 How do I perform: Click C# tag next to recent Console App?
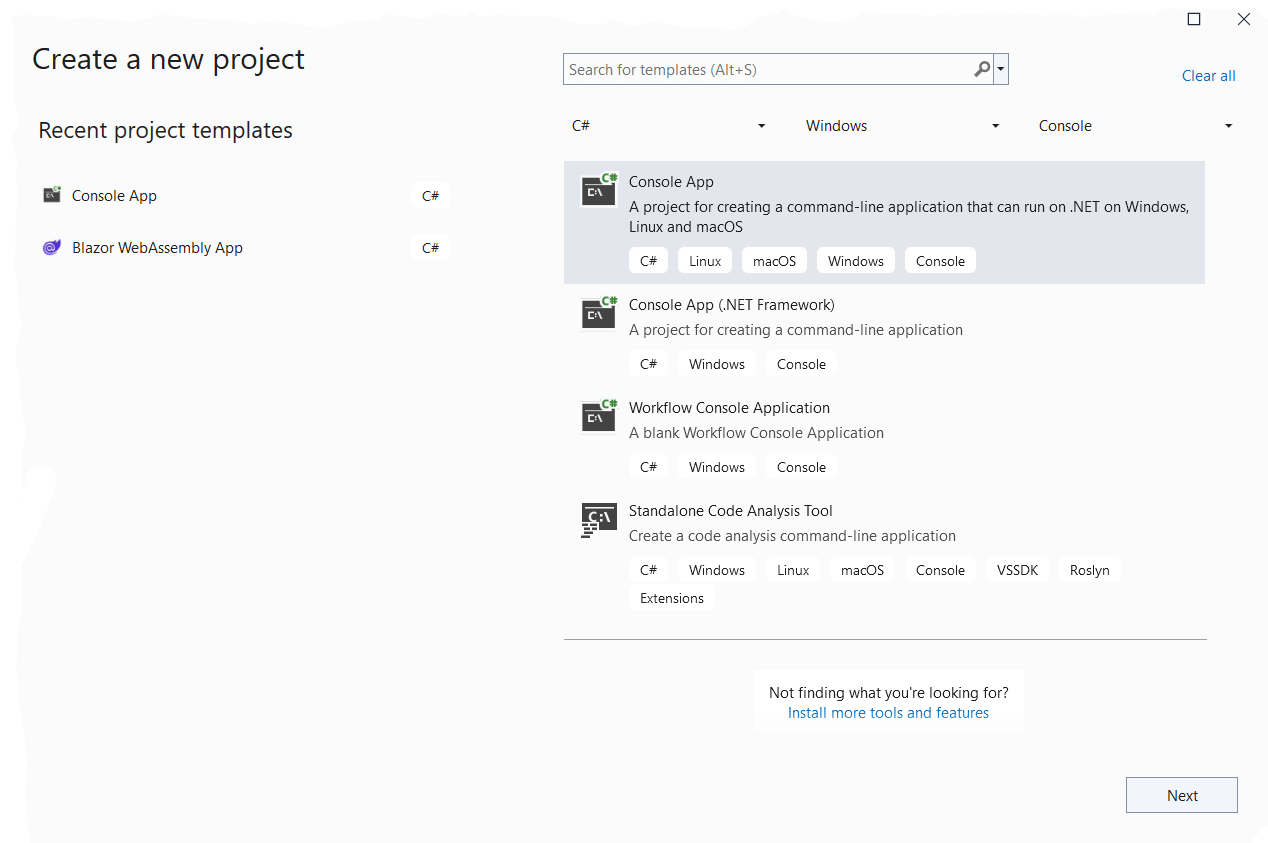pyautogui.click(x=431, y=196)
